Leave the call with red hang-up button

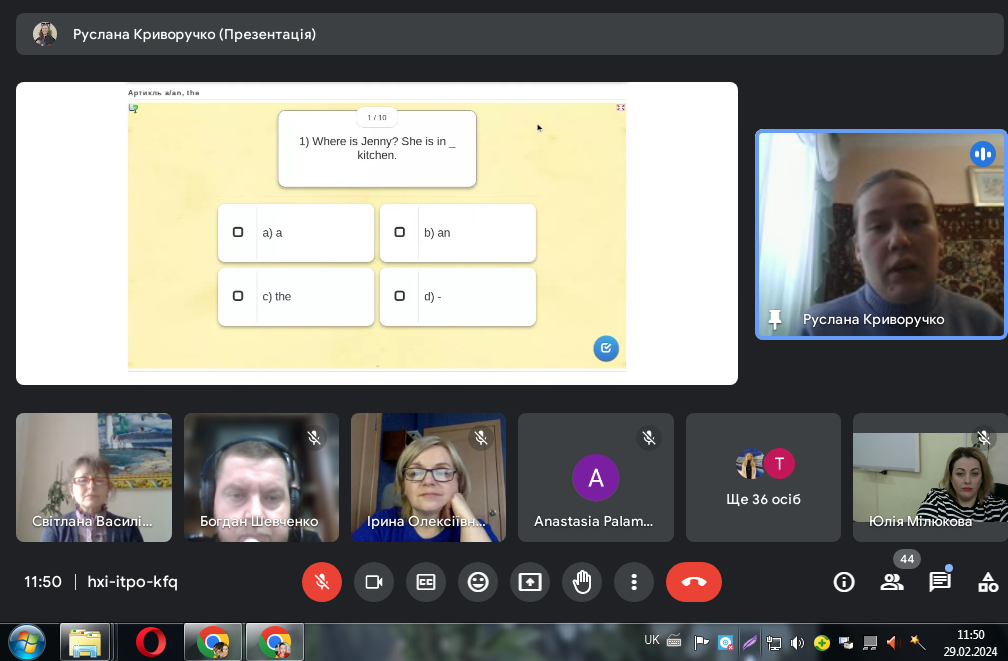(694, 582)
